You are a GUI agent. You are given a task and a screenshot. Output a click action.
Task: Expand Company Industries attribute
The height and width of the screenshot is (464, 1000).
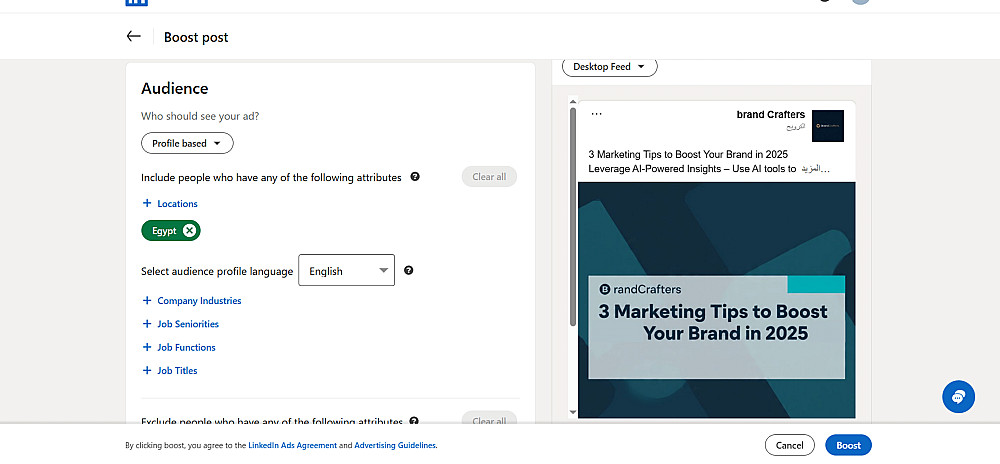[x=198, y=300]
